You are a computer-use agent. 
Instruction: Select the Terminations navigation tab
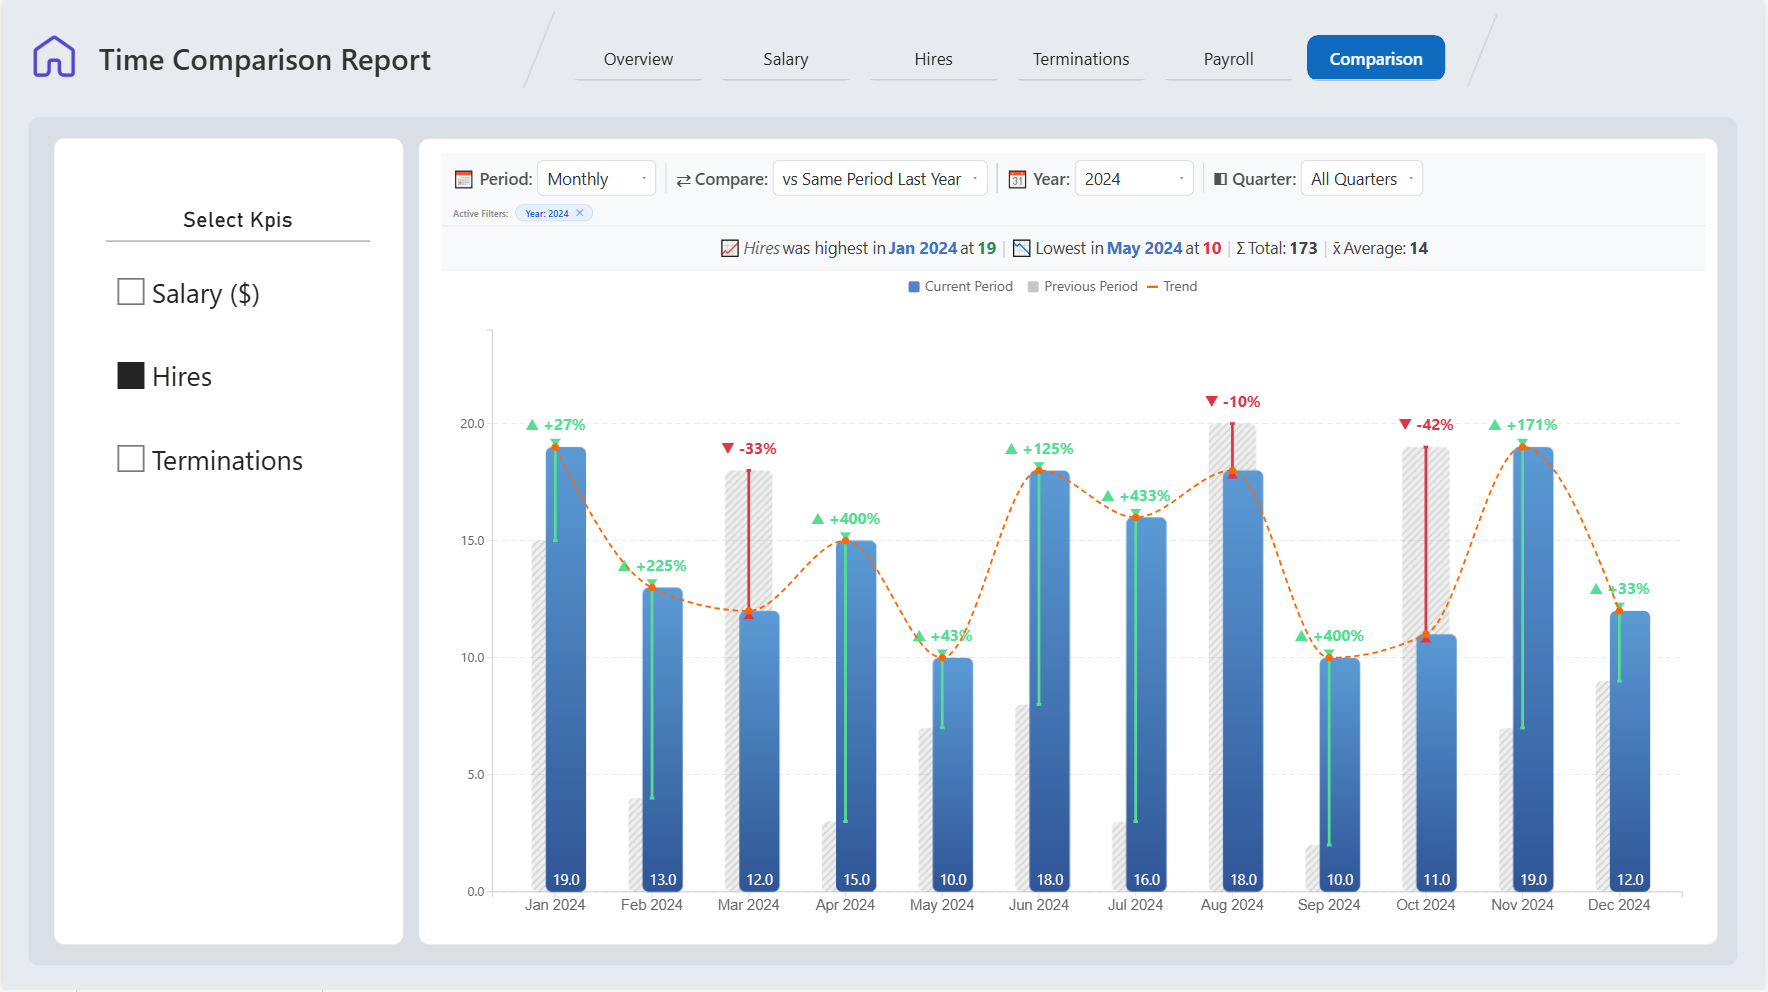[1081, 59]
